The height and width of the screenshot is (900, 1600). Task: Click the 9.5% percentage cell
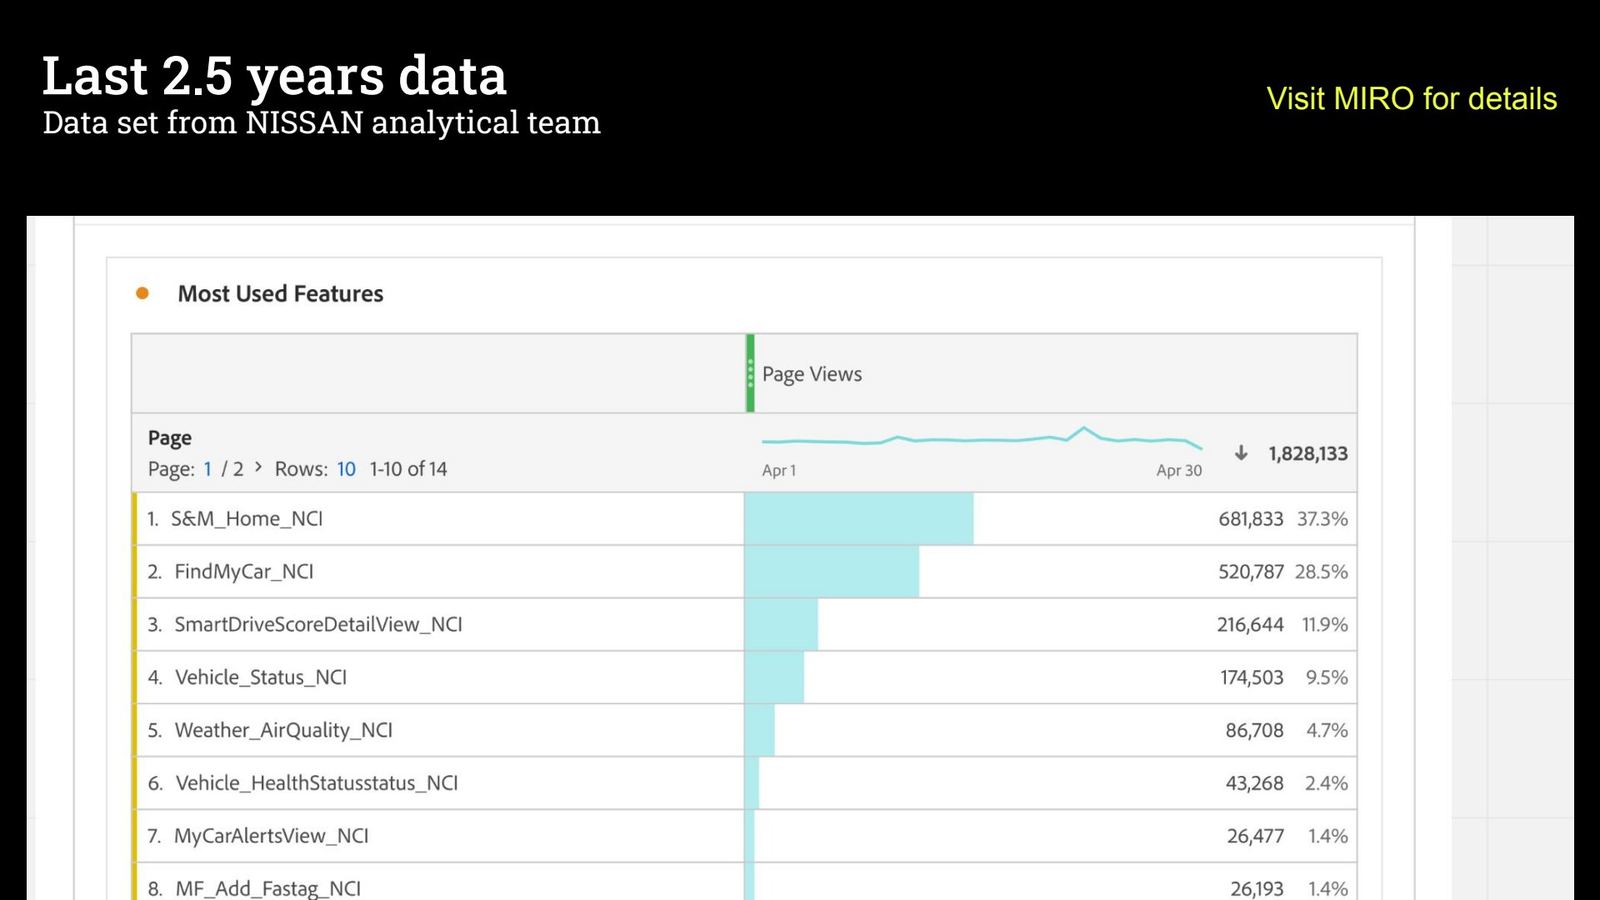(1327, 678)
